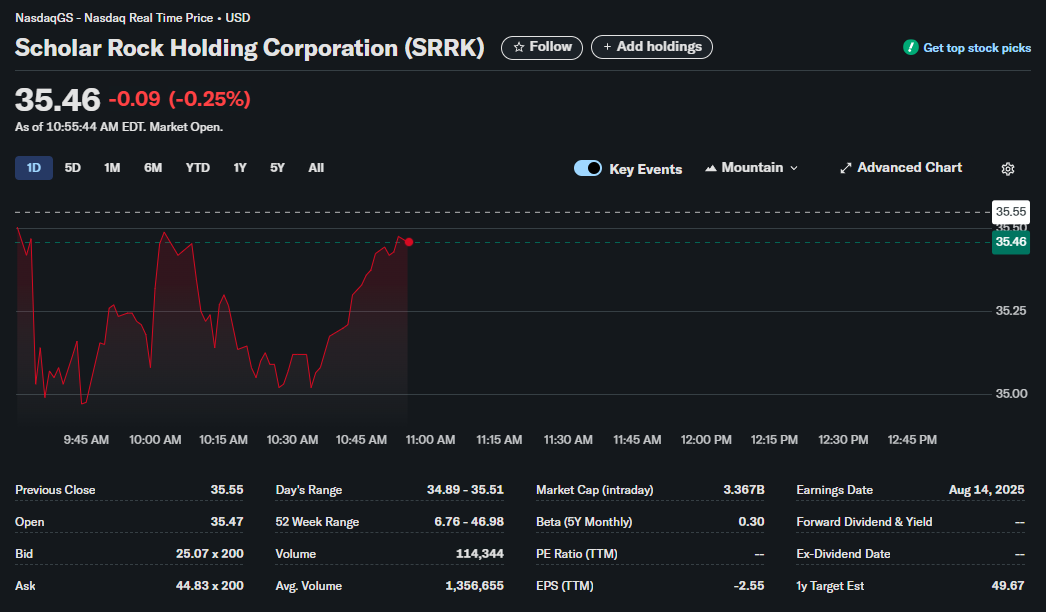Click the Open value 35.47
Screen dimensions: 1046x612
tap(227, 522)
